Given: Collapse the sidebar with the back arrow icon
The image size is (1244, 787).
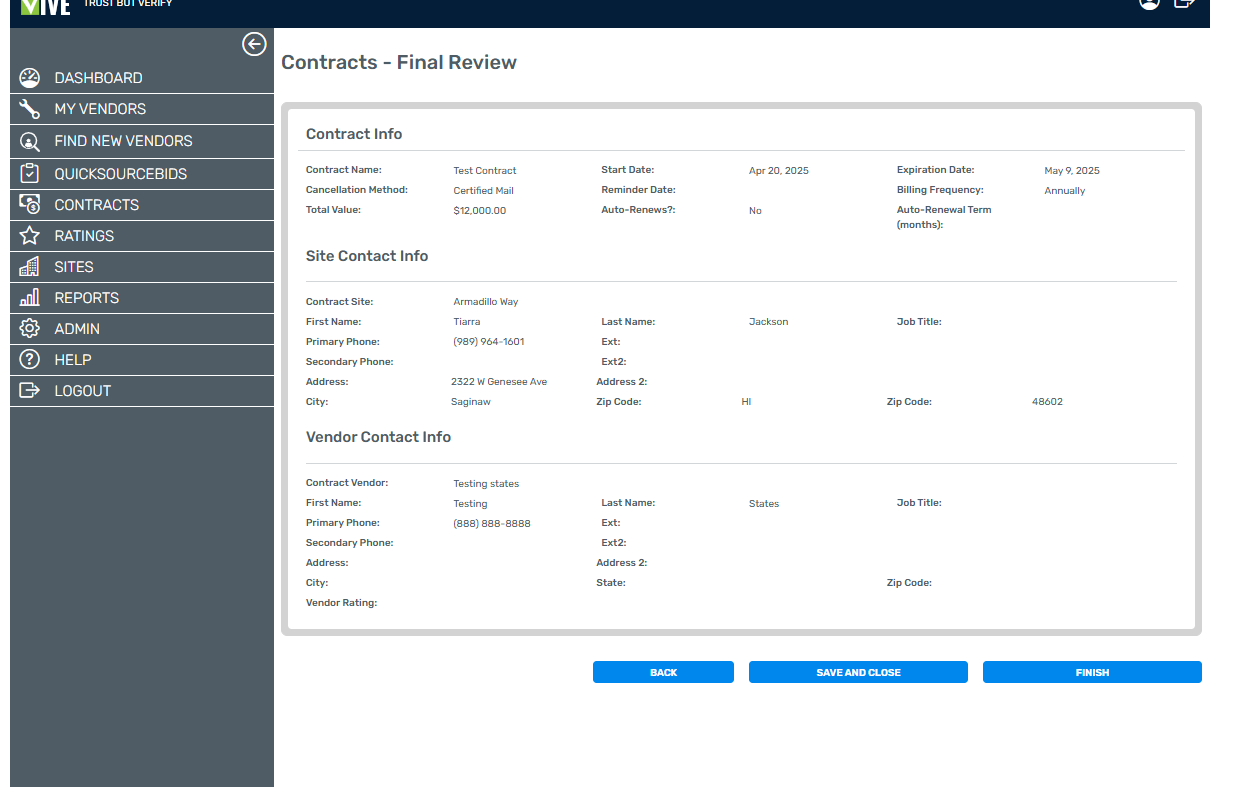Looking at the screenshot, I should pos(254,44).
